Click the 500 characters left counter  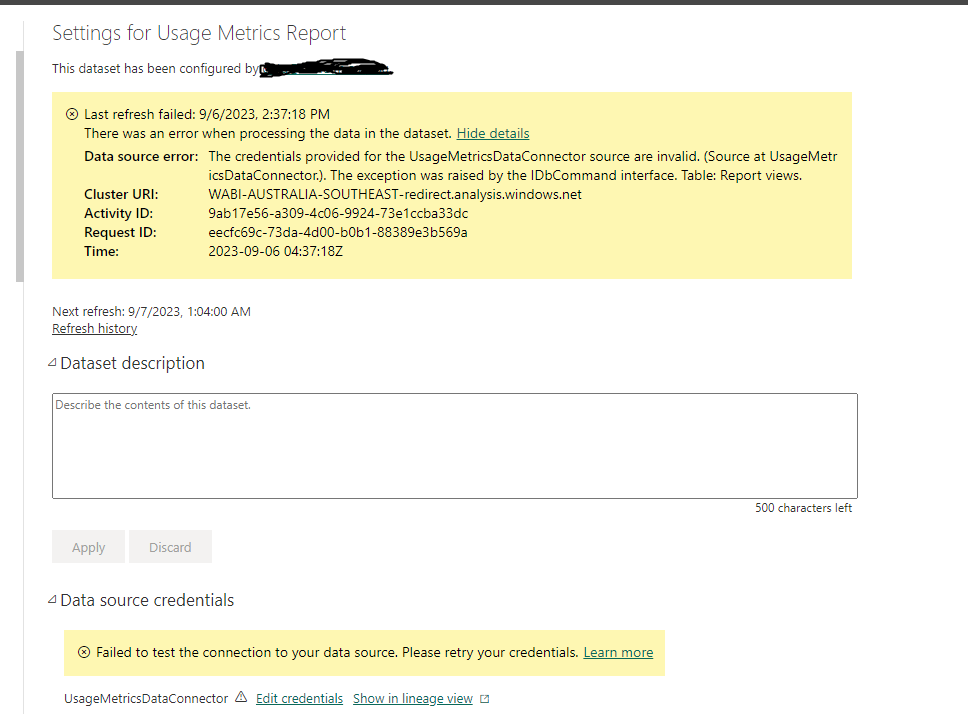click(x=803, y=508)
